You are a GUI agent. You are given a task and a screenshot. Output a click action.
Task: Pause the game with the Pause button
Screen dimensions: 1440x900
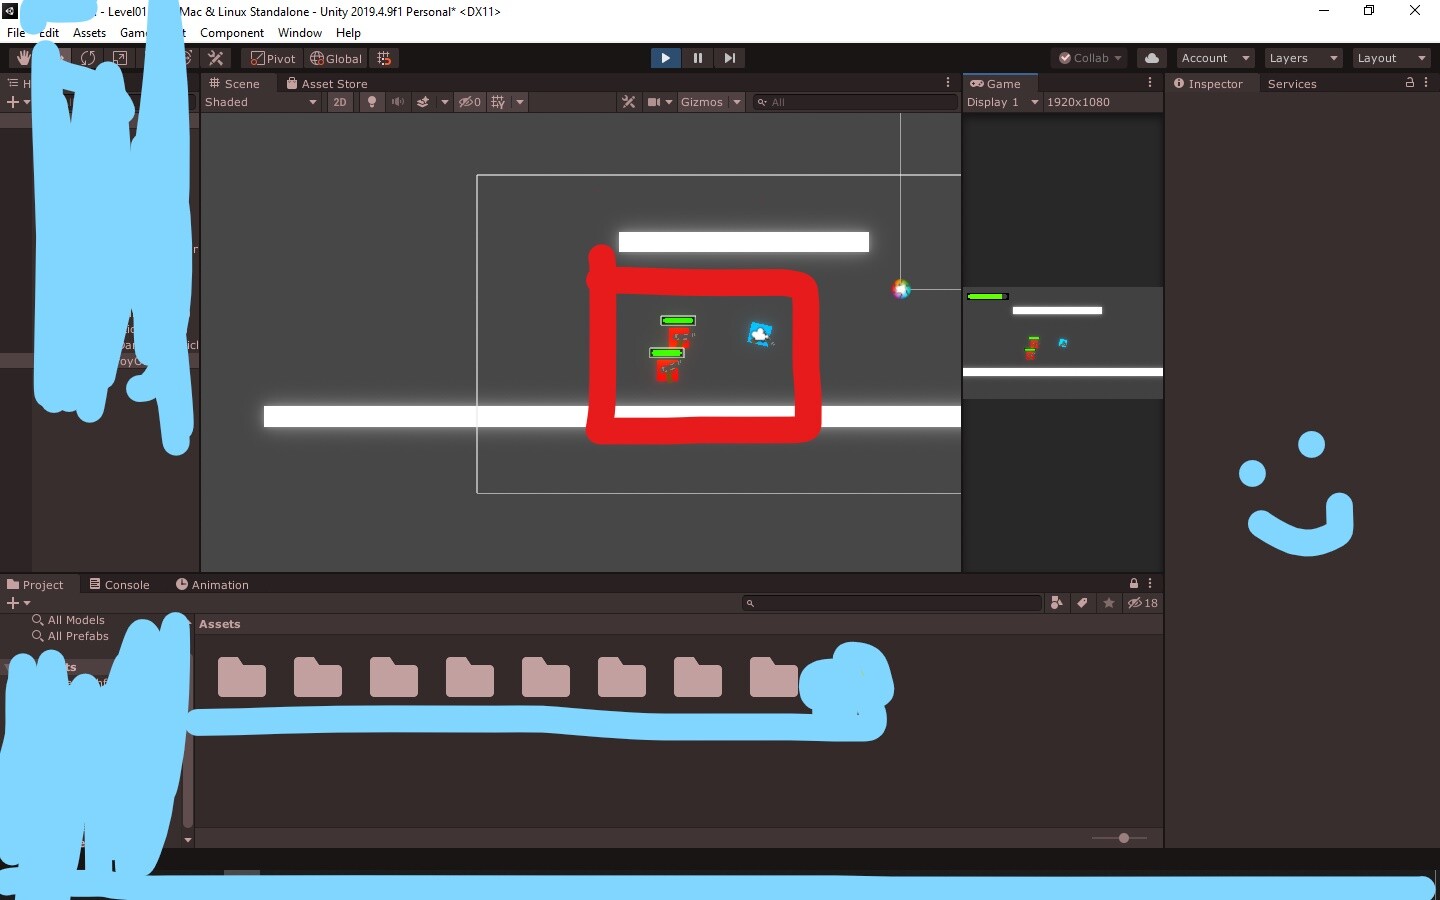click(697, 58)
